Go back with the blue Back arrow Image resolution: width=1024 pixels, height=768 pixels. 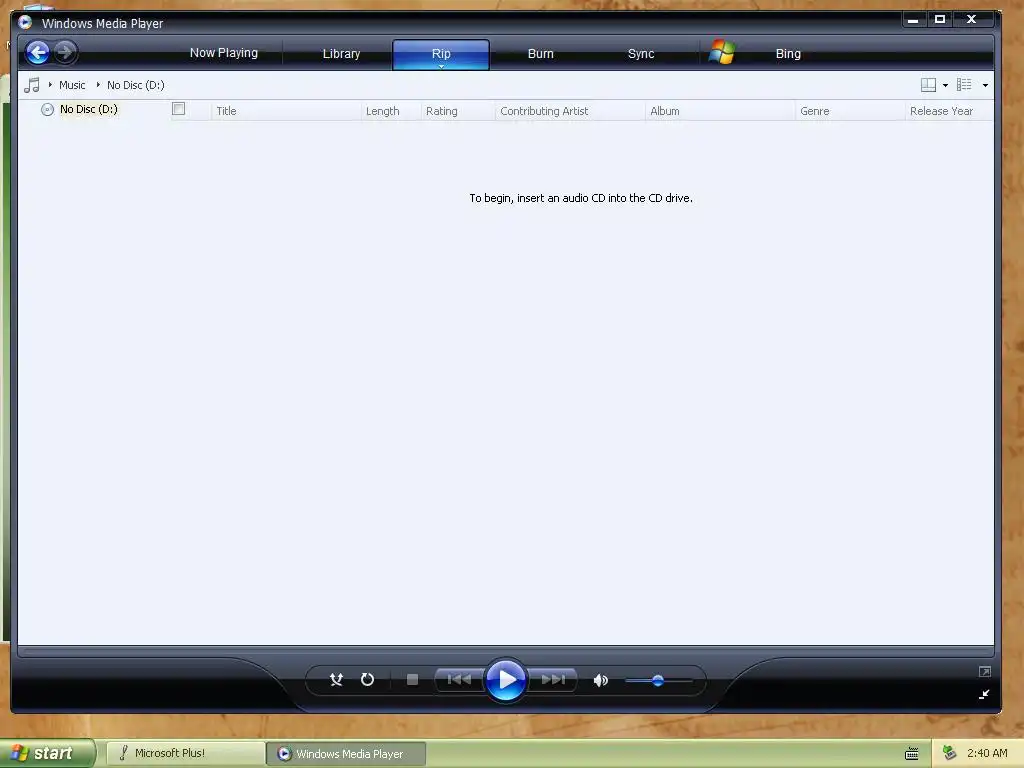(38, 52)
